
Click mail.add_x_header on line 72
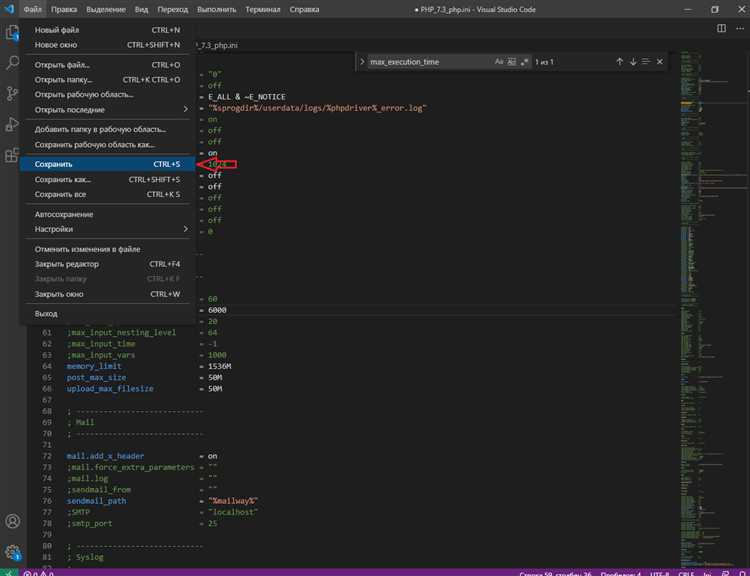105,456
